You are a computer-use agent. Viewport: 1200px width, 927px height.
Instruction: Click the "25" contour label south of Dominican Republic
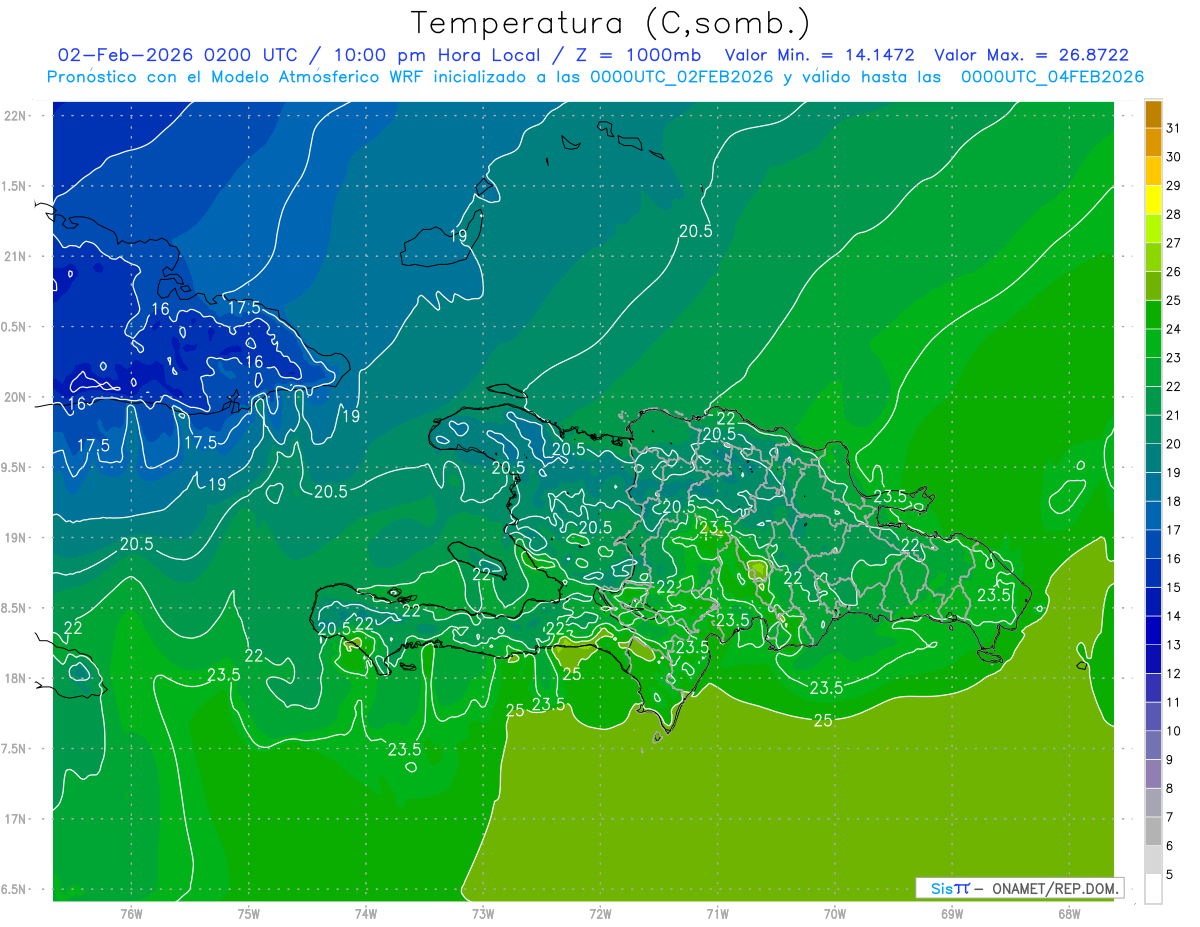tap(824, 720)
